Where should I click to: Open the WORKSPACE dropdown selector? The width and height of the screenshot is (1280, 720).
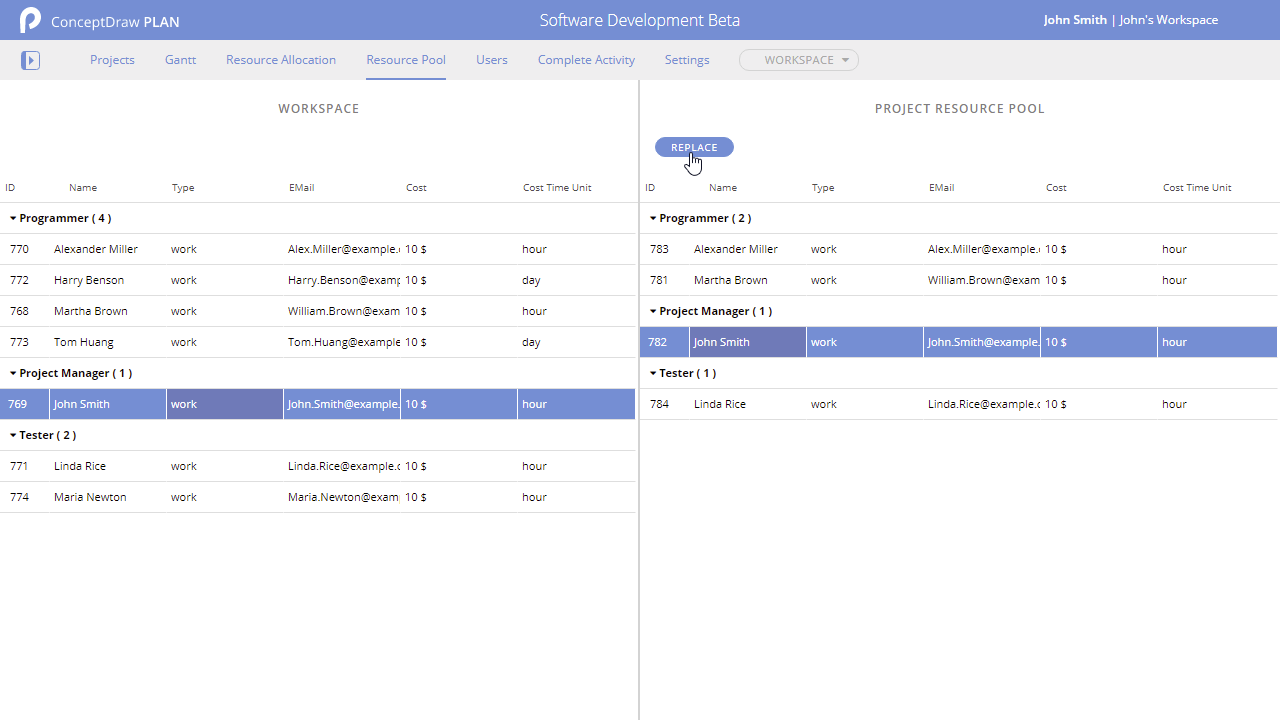(x=799, y=60)
